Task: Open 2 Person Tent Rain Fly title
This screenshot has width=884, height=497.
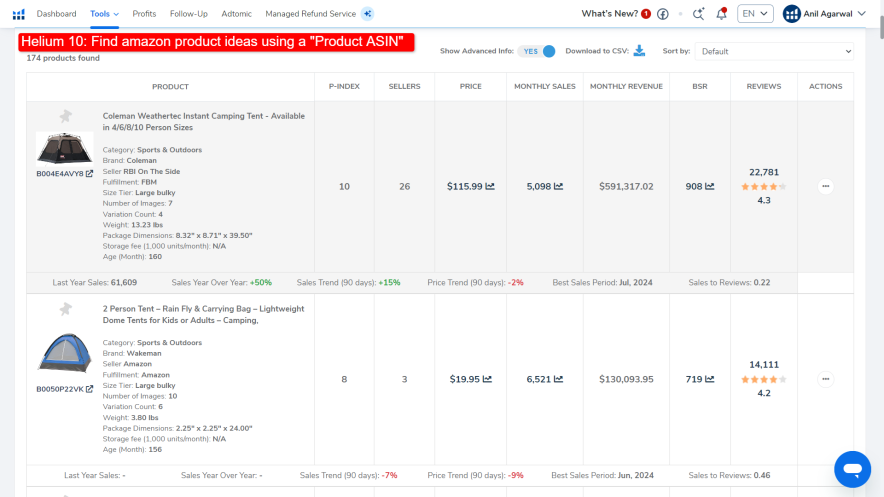Action: 204,314
